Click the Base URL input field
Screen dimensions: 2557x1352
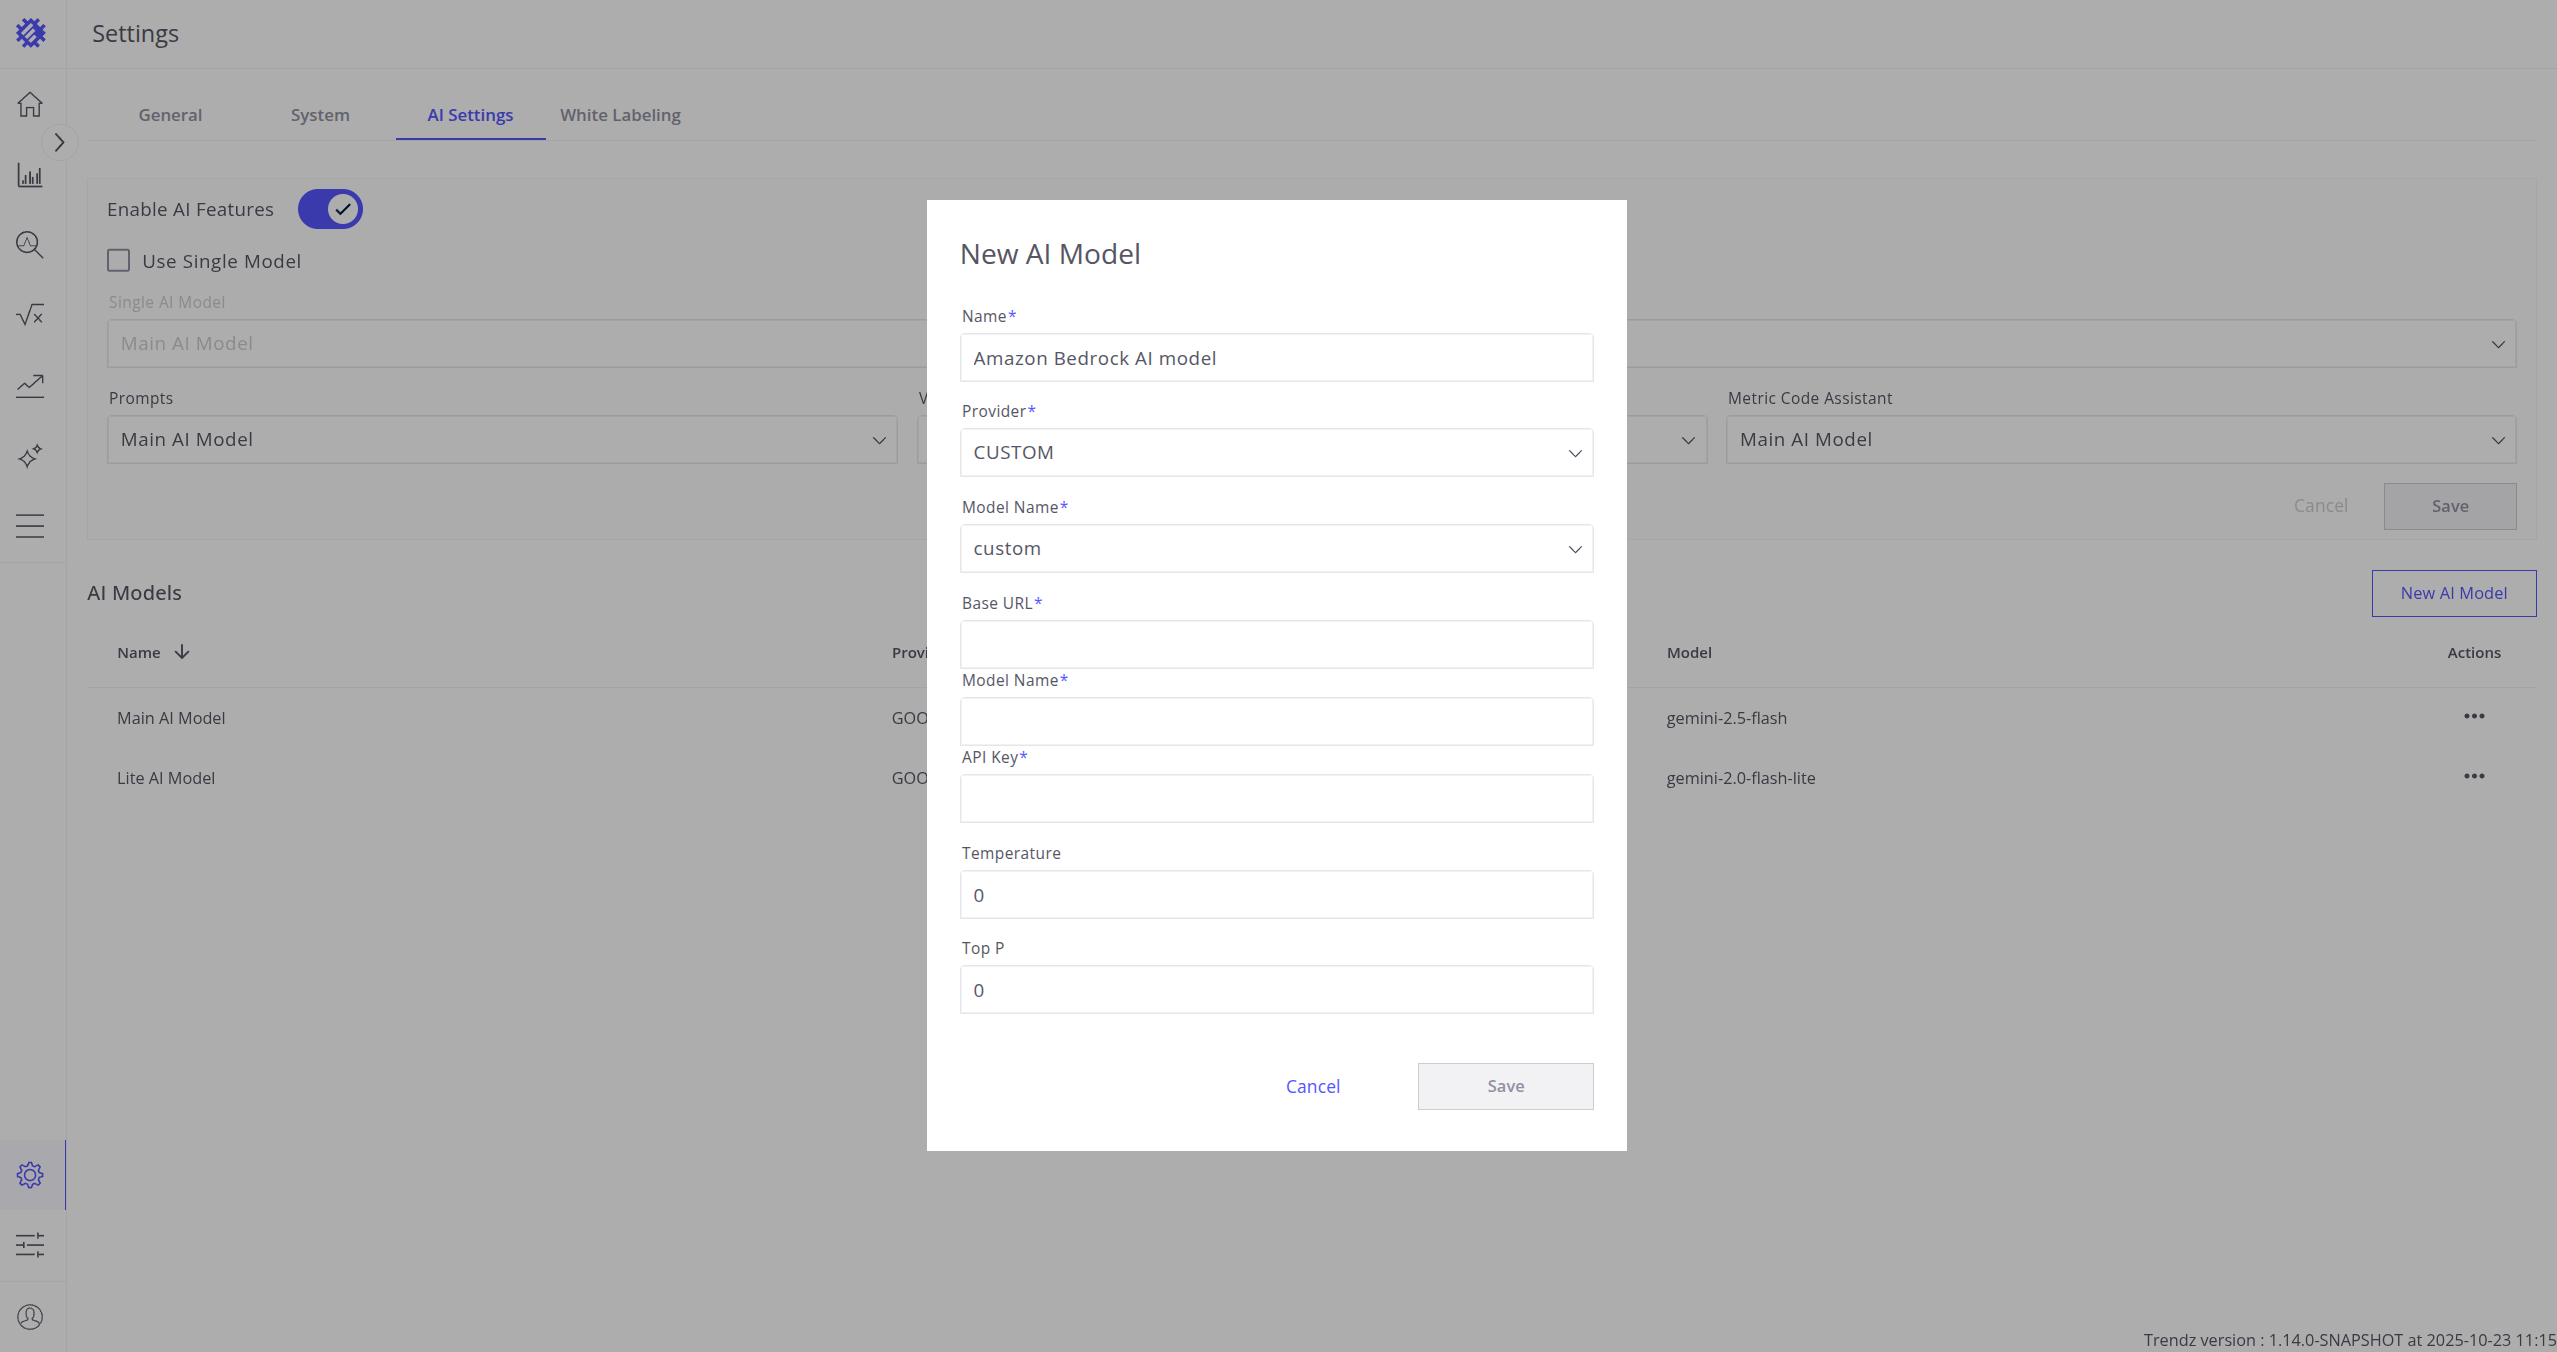[1276, 645]
